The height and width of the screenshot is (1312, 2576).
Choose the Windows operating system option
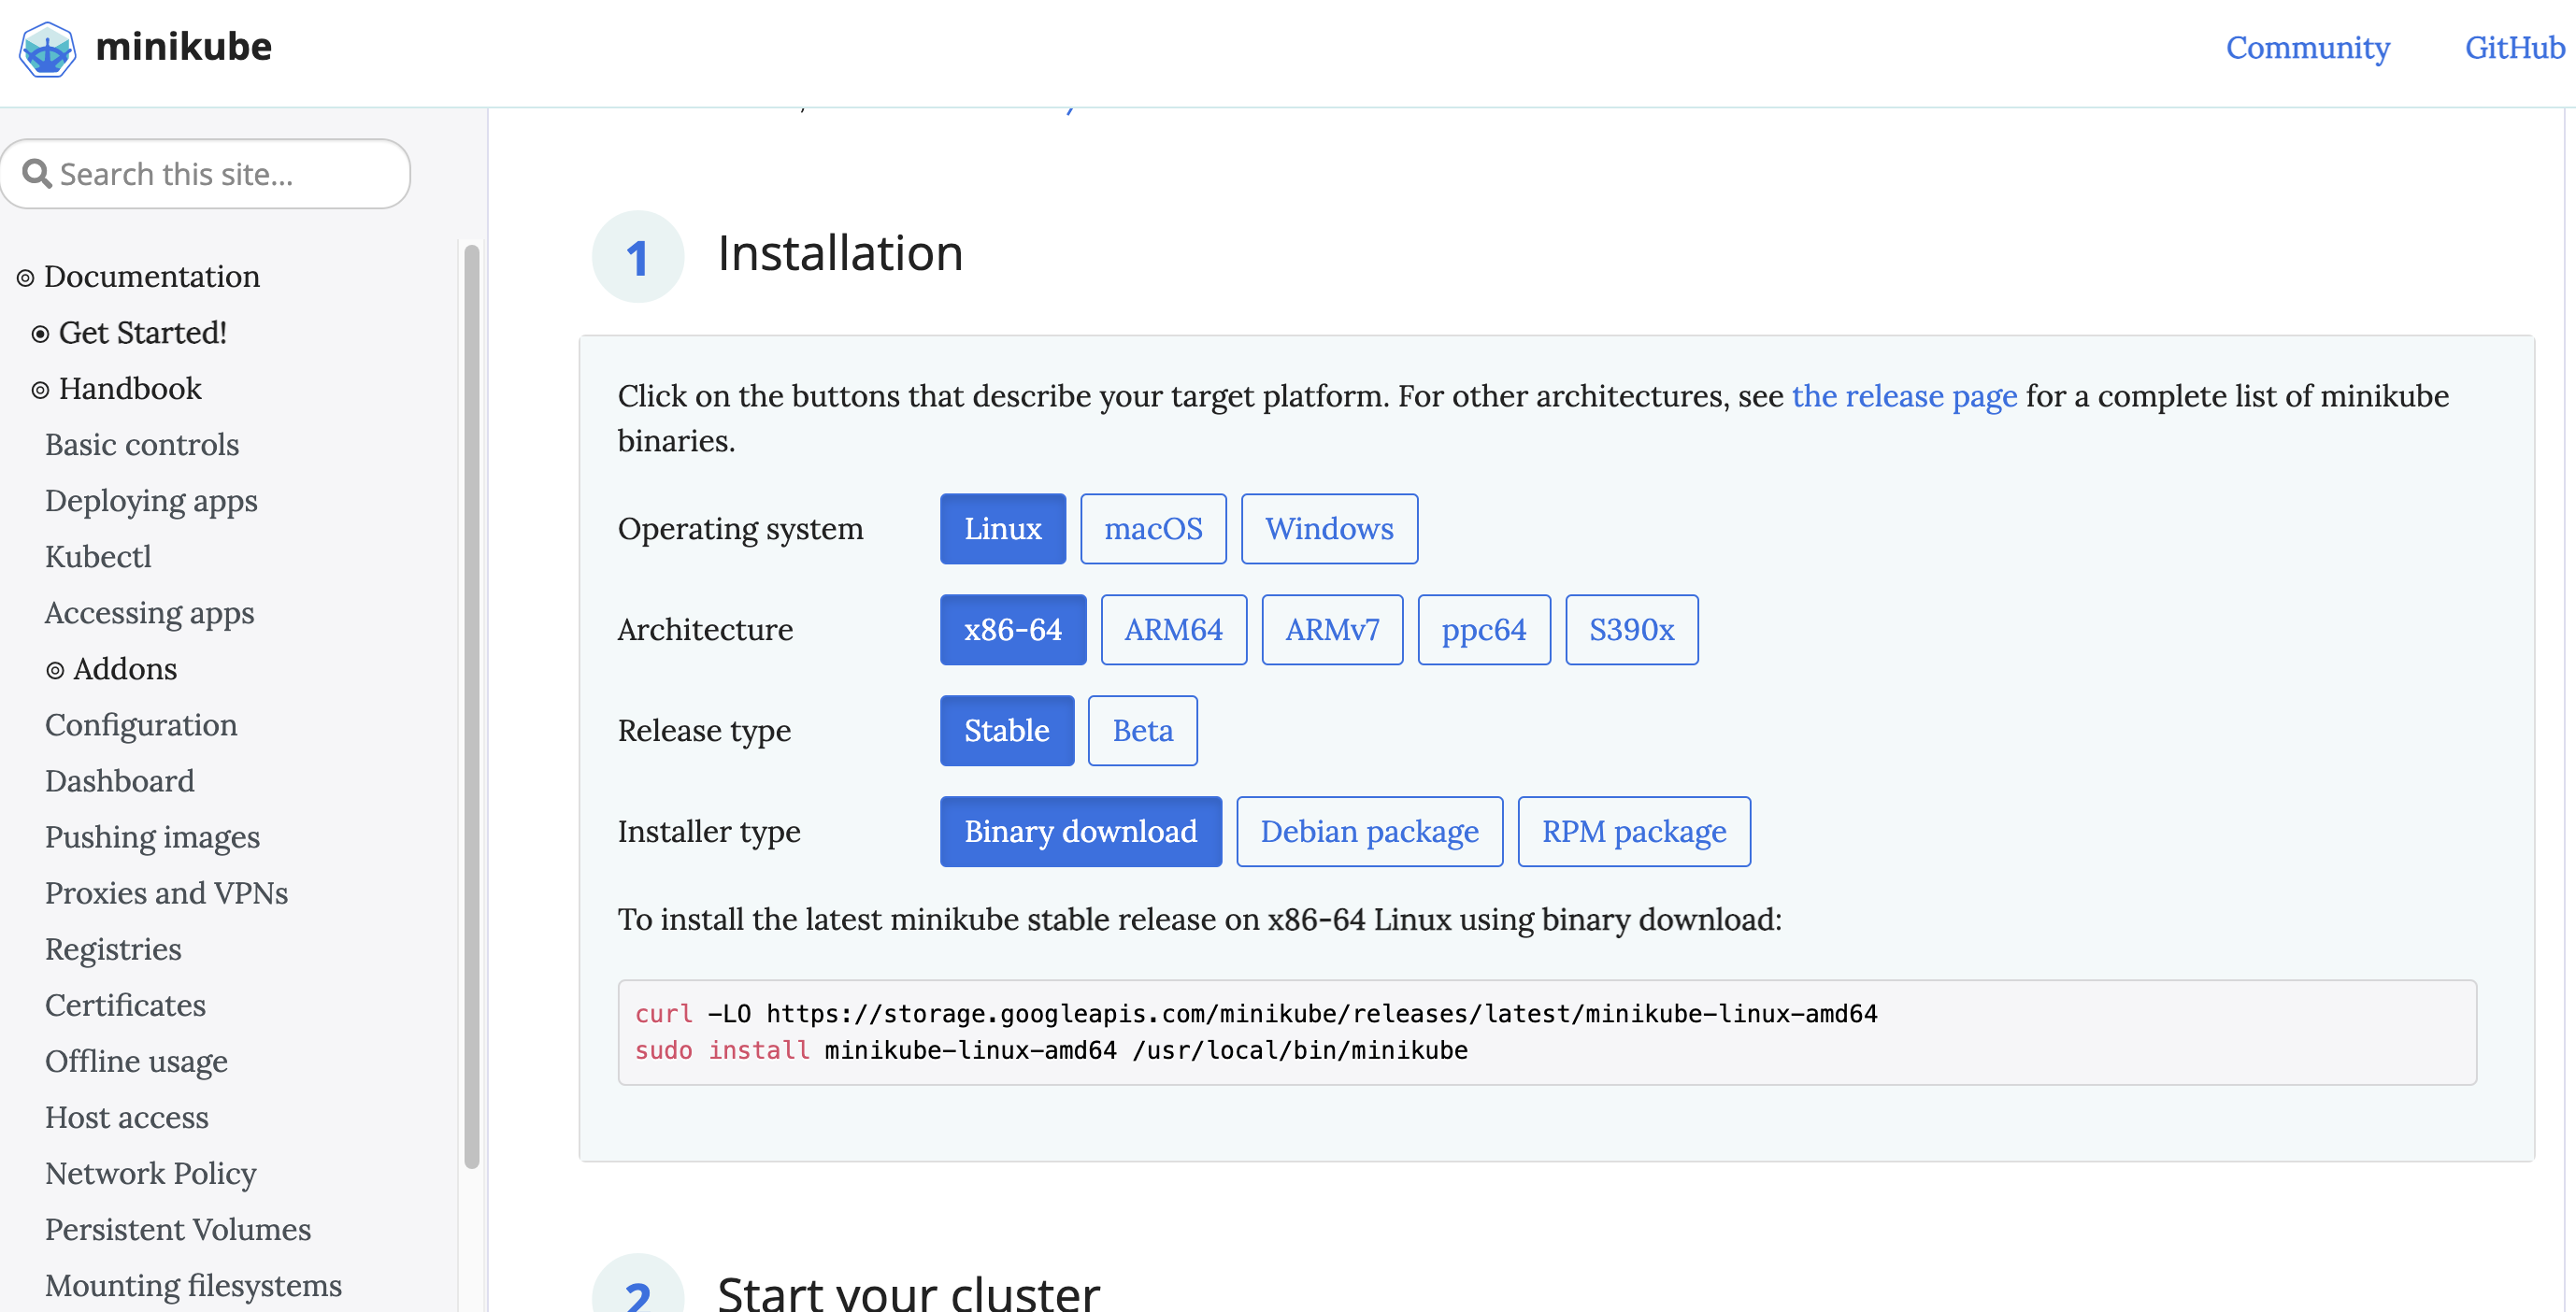click(1328, 529)
